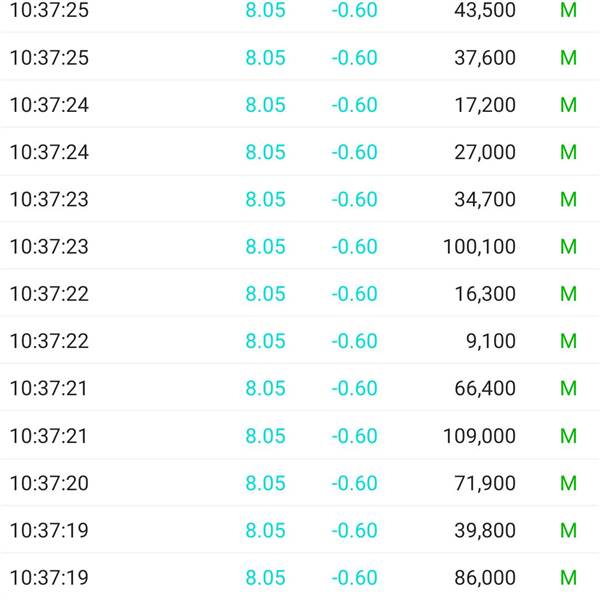Click the -0.60 change on the 16,300 row
The image size is (600, 600).
(354, 293)
